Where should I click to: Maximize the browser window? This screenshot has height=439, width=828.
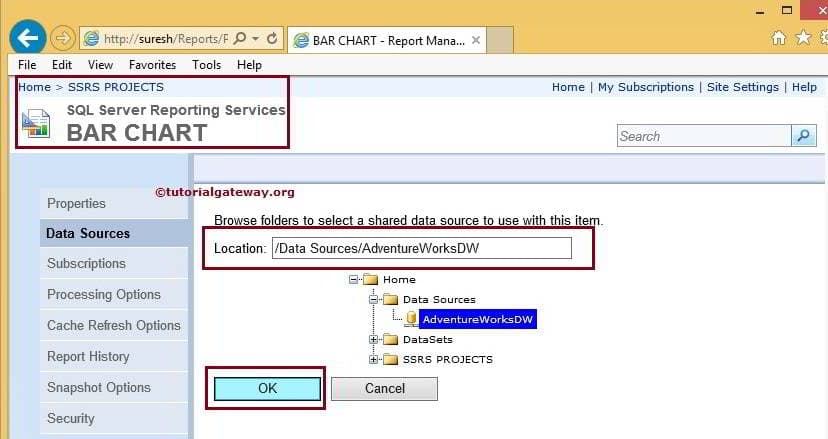[787, 11]
